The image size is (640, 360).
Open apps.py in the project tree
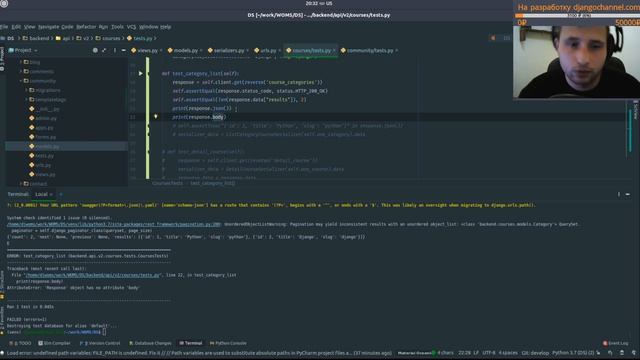[41, 128]
